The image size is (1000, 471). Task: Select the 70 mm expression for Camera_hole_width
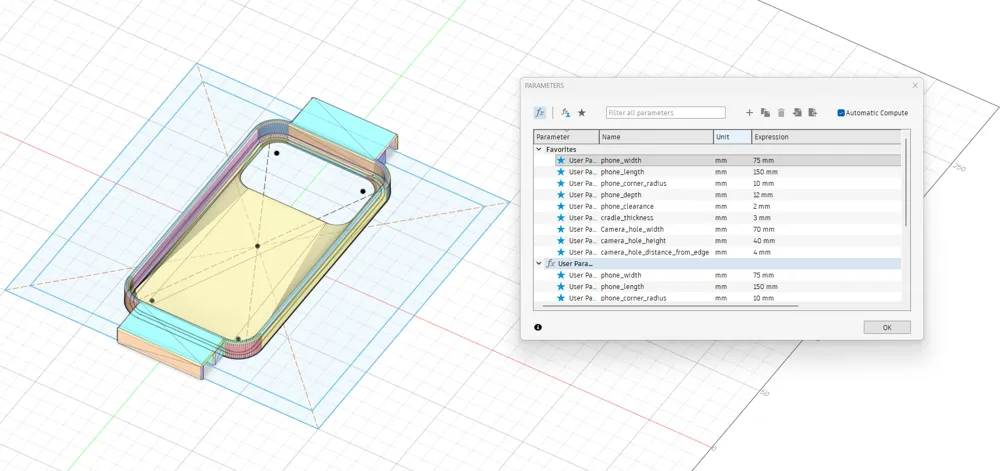click(763, 229)
